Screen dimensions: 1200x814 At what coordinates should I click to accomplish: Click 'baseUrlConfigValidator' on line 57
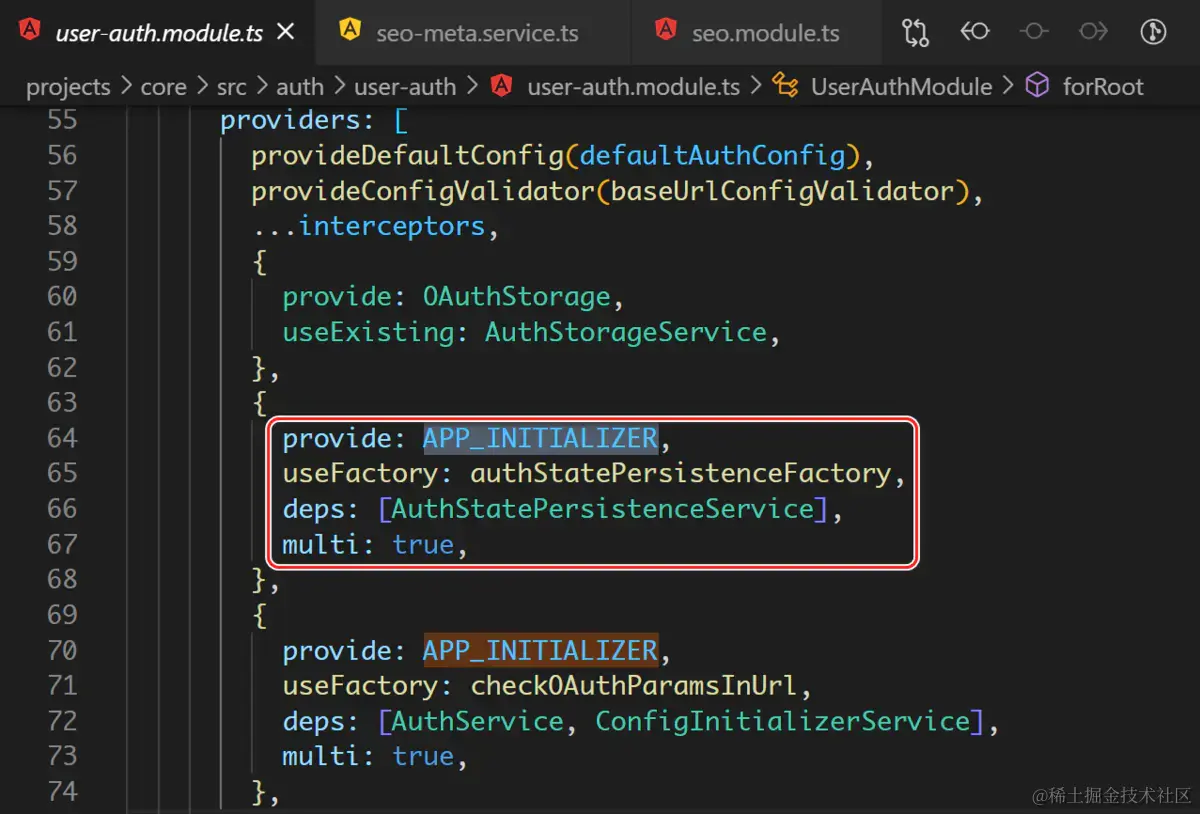(783, 191)
